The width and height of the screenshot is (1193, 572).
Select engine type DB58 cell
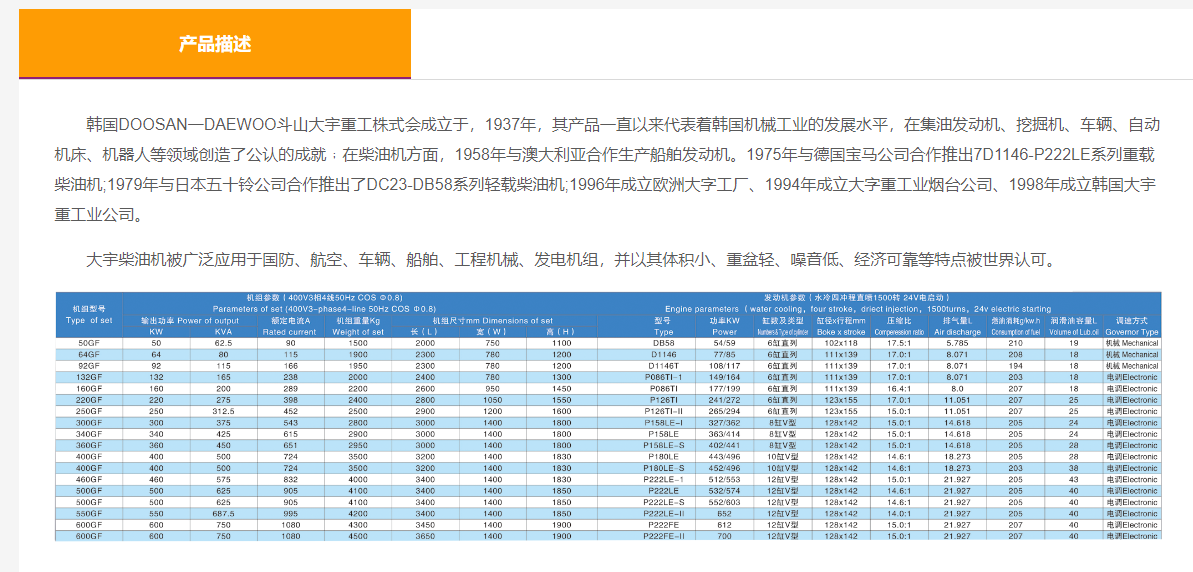pyautogui.click(x=664, y=343)
